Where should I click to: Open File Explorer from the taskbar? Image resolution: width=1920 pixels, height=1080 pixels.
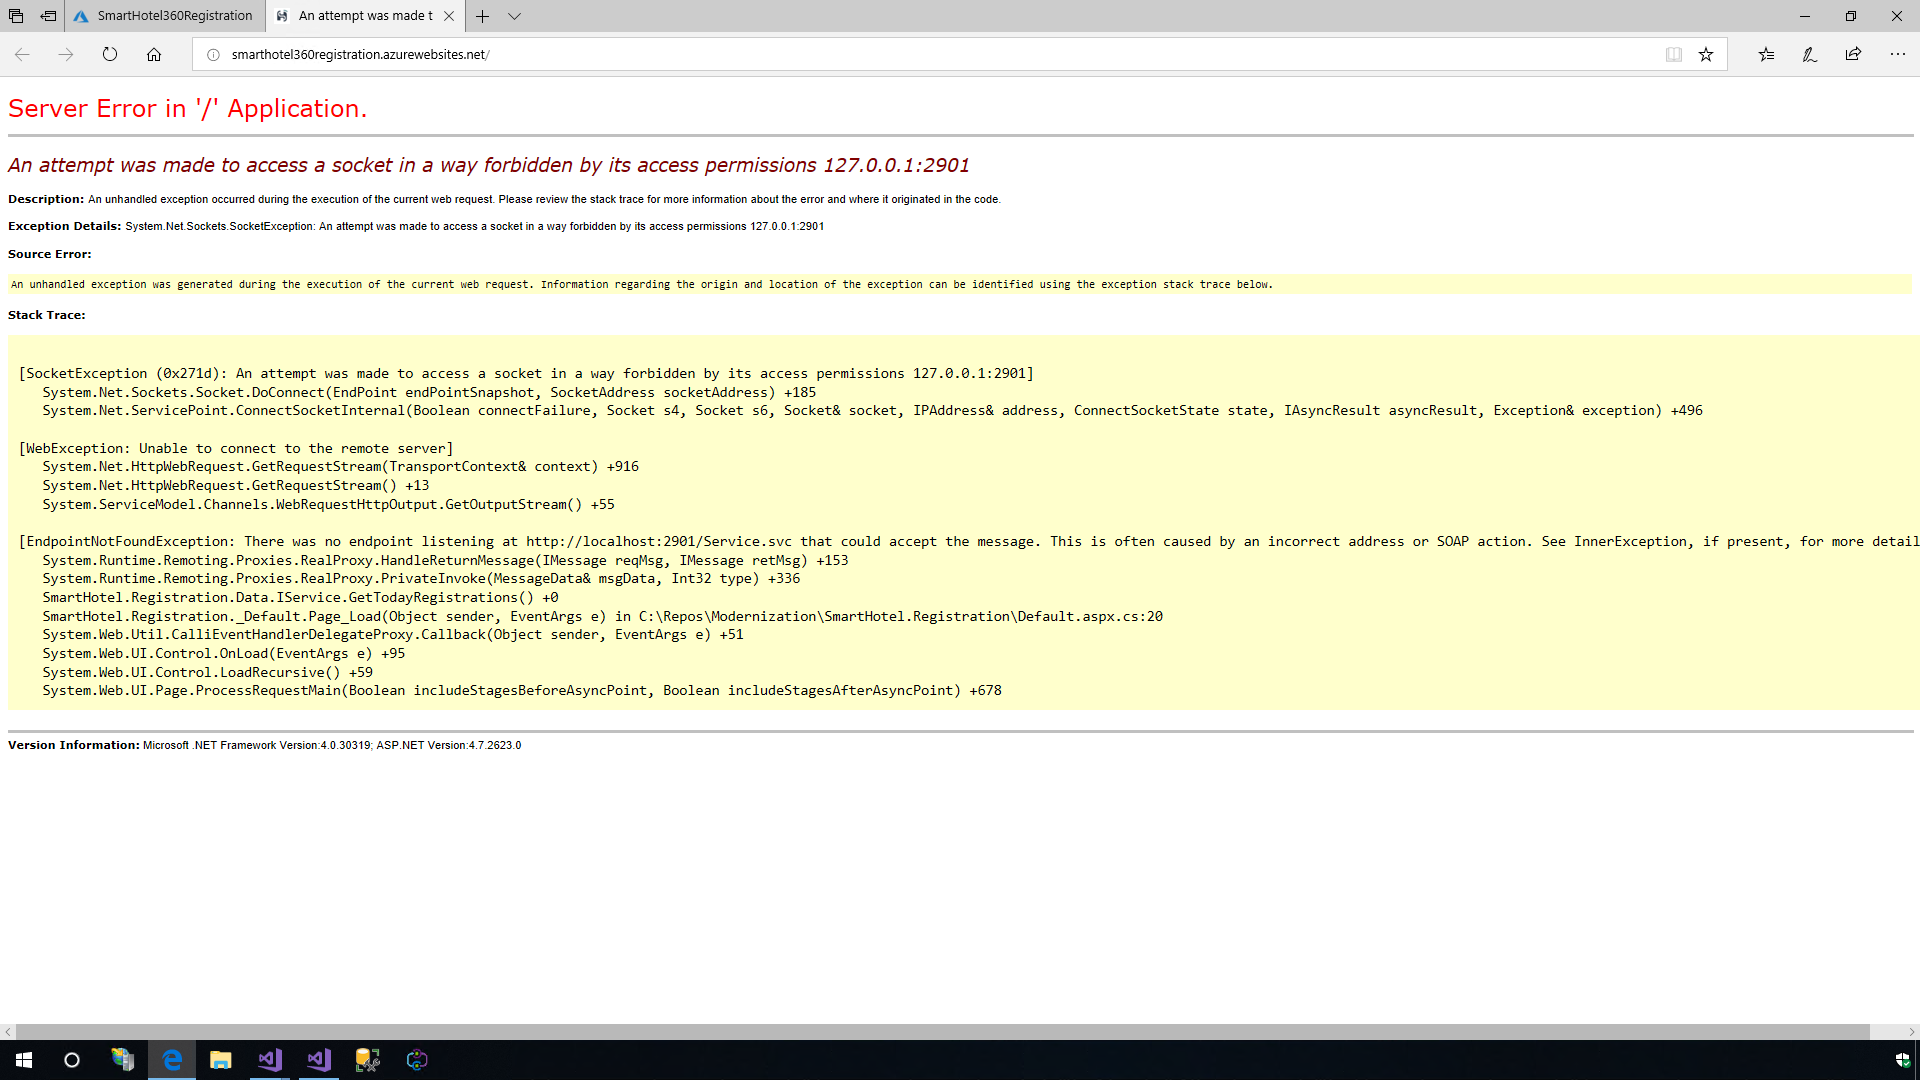pos(220,1060)
